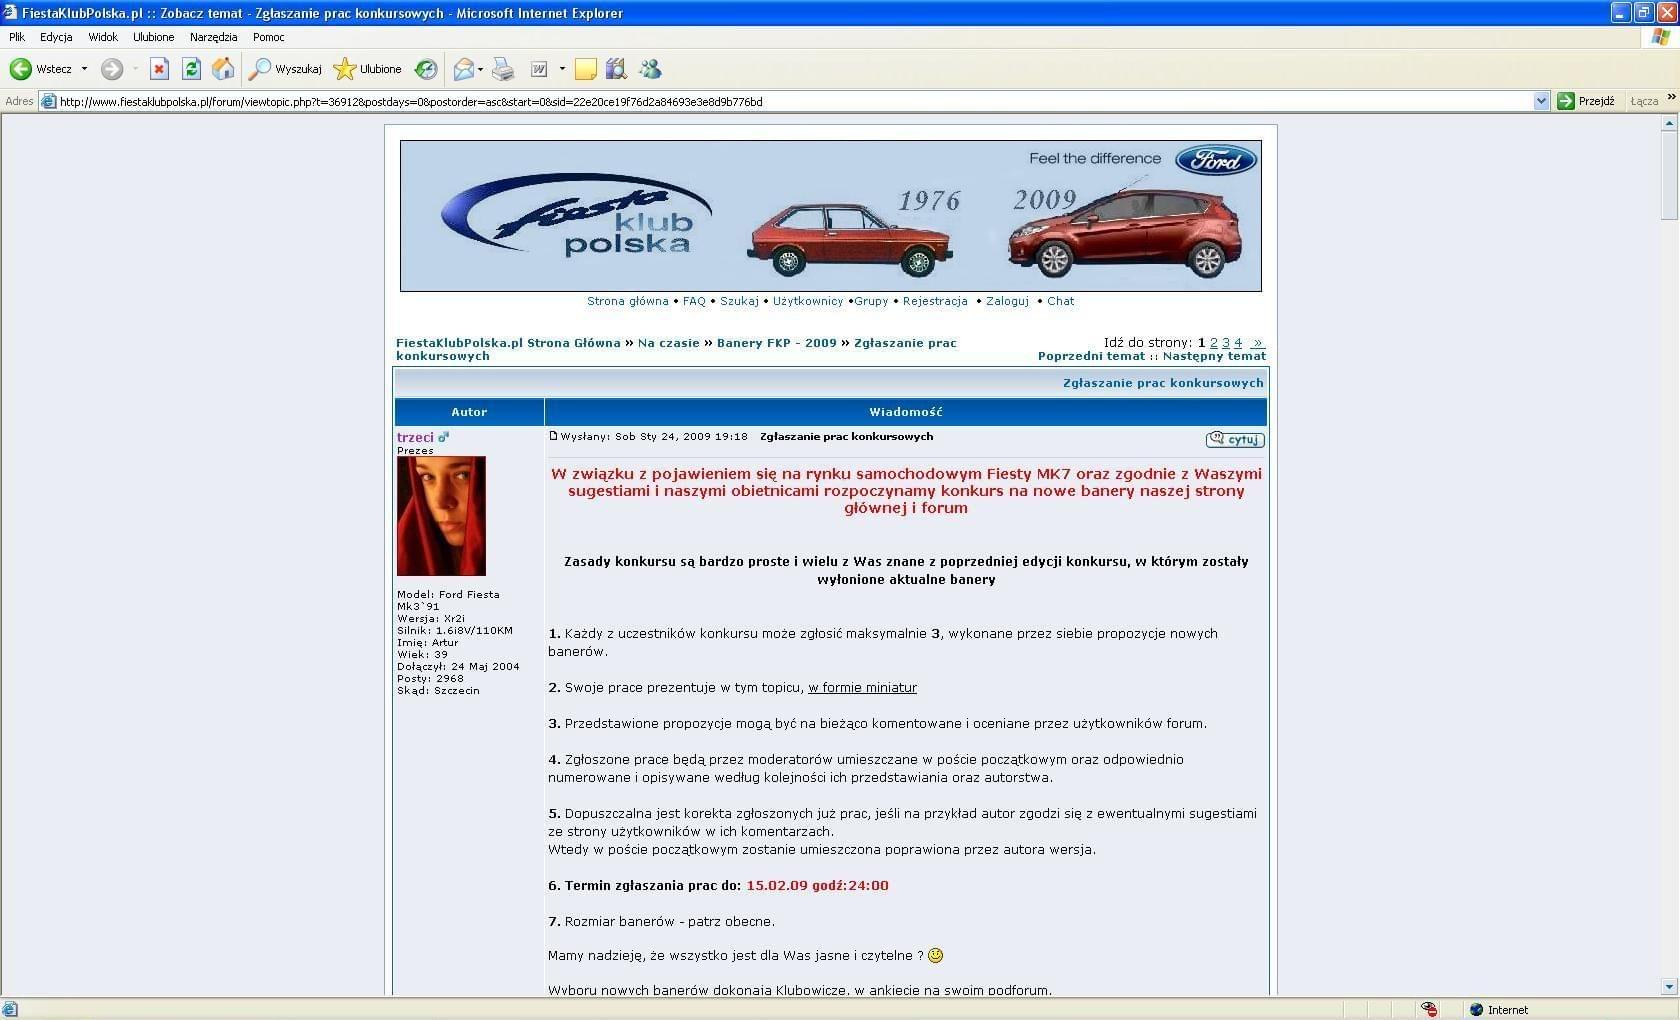Click the Forward navigation arrow icon
1680x1020 pixels.
(112, 69)
